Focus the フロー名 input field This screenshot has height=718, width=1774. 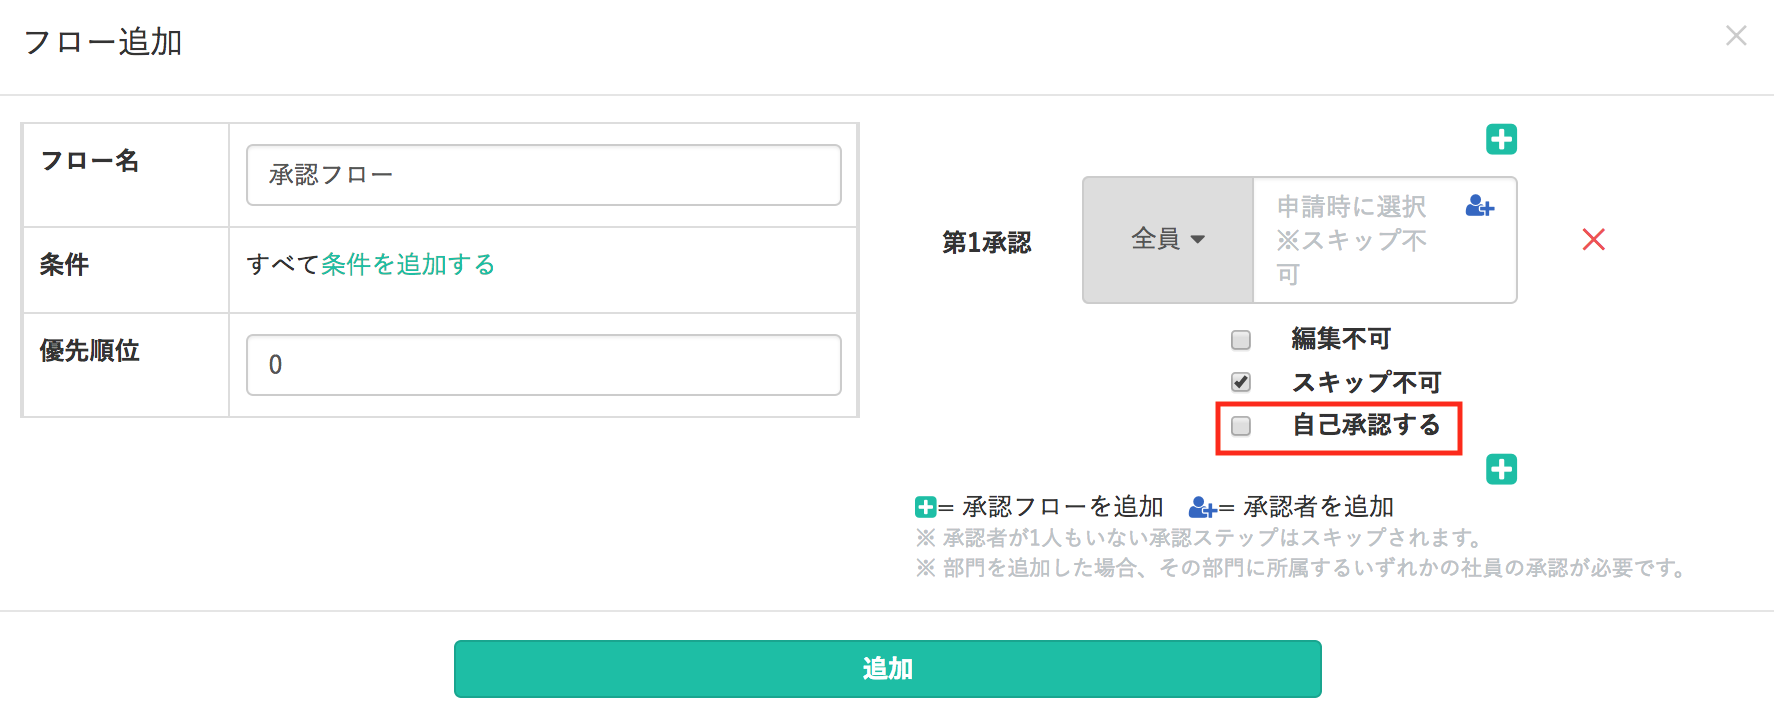coord(544,175)
